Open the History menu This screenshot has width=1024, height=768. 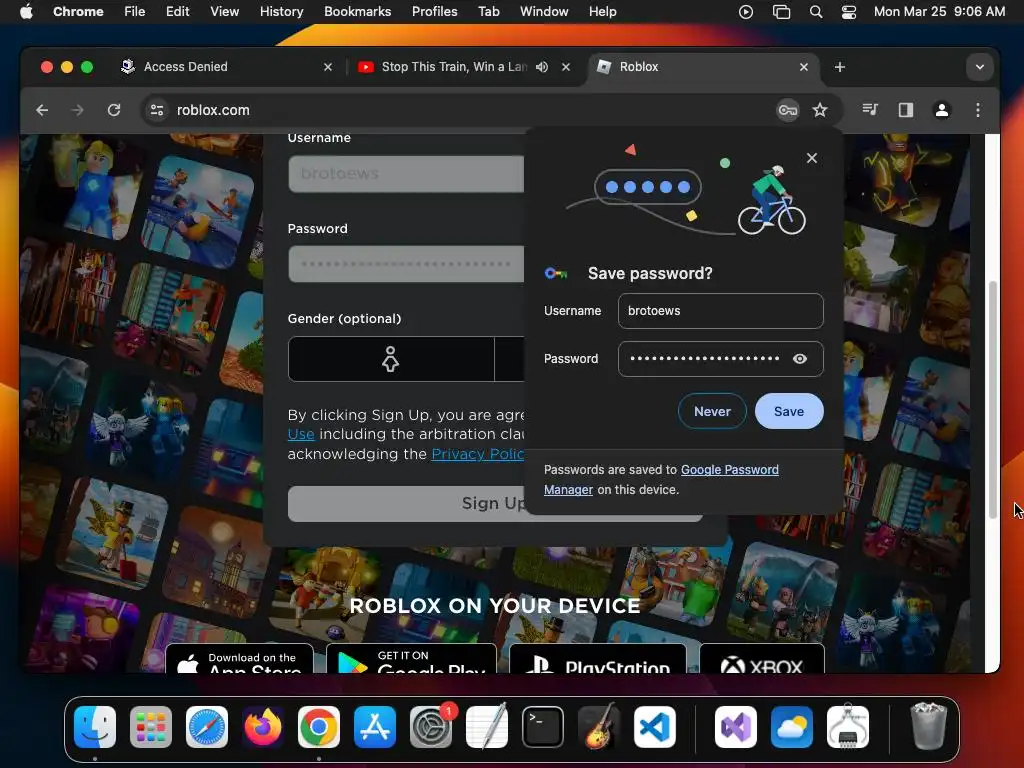(281, 12)
